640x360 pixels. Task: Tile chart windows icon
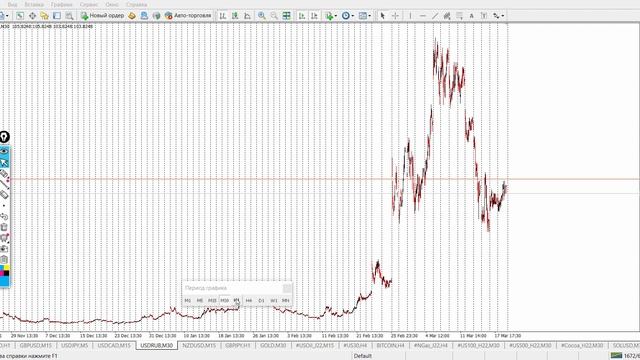tap(287, 16)
